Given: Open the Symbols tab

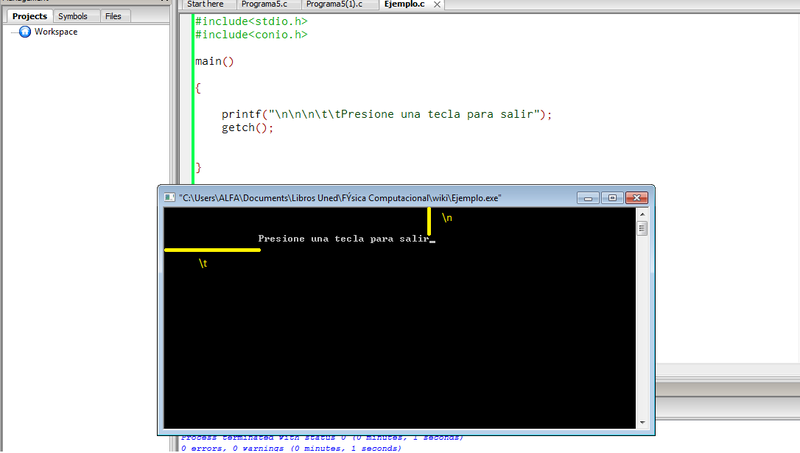Looking at the screenshot, I should click(72, 16).
